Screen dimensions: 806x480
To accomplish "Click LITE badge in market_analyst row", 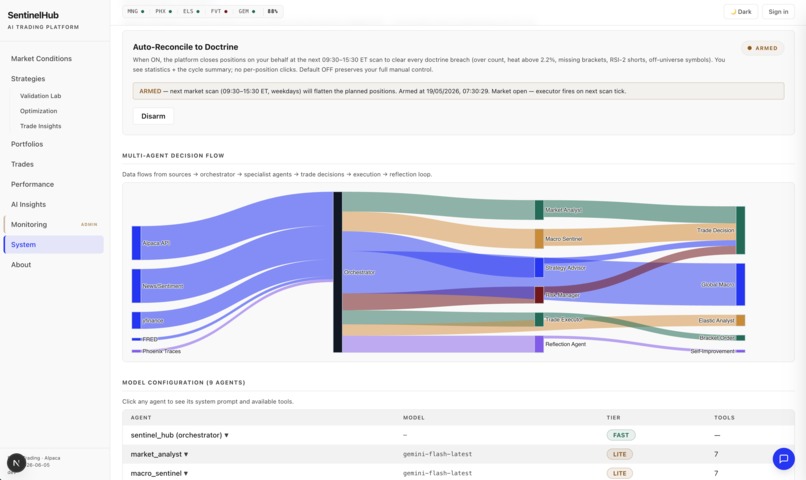I will point(619,454).
